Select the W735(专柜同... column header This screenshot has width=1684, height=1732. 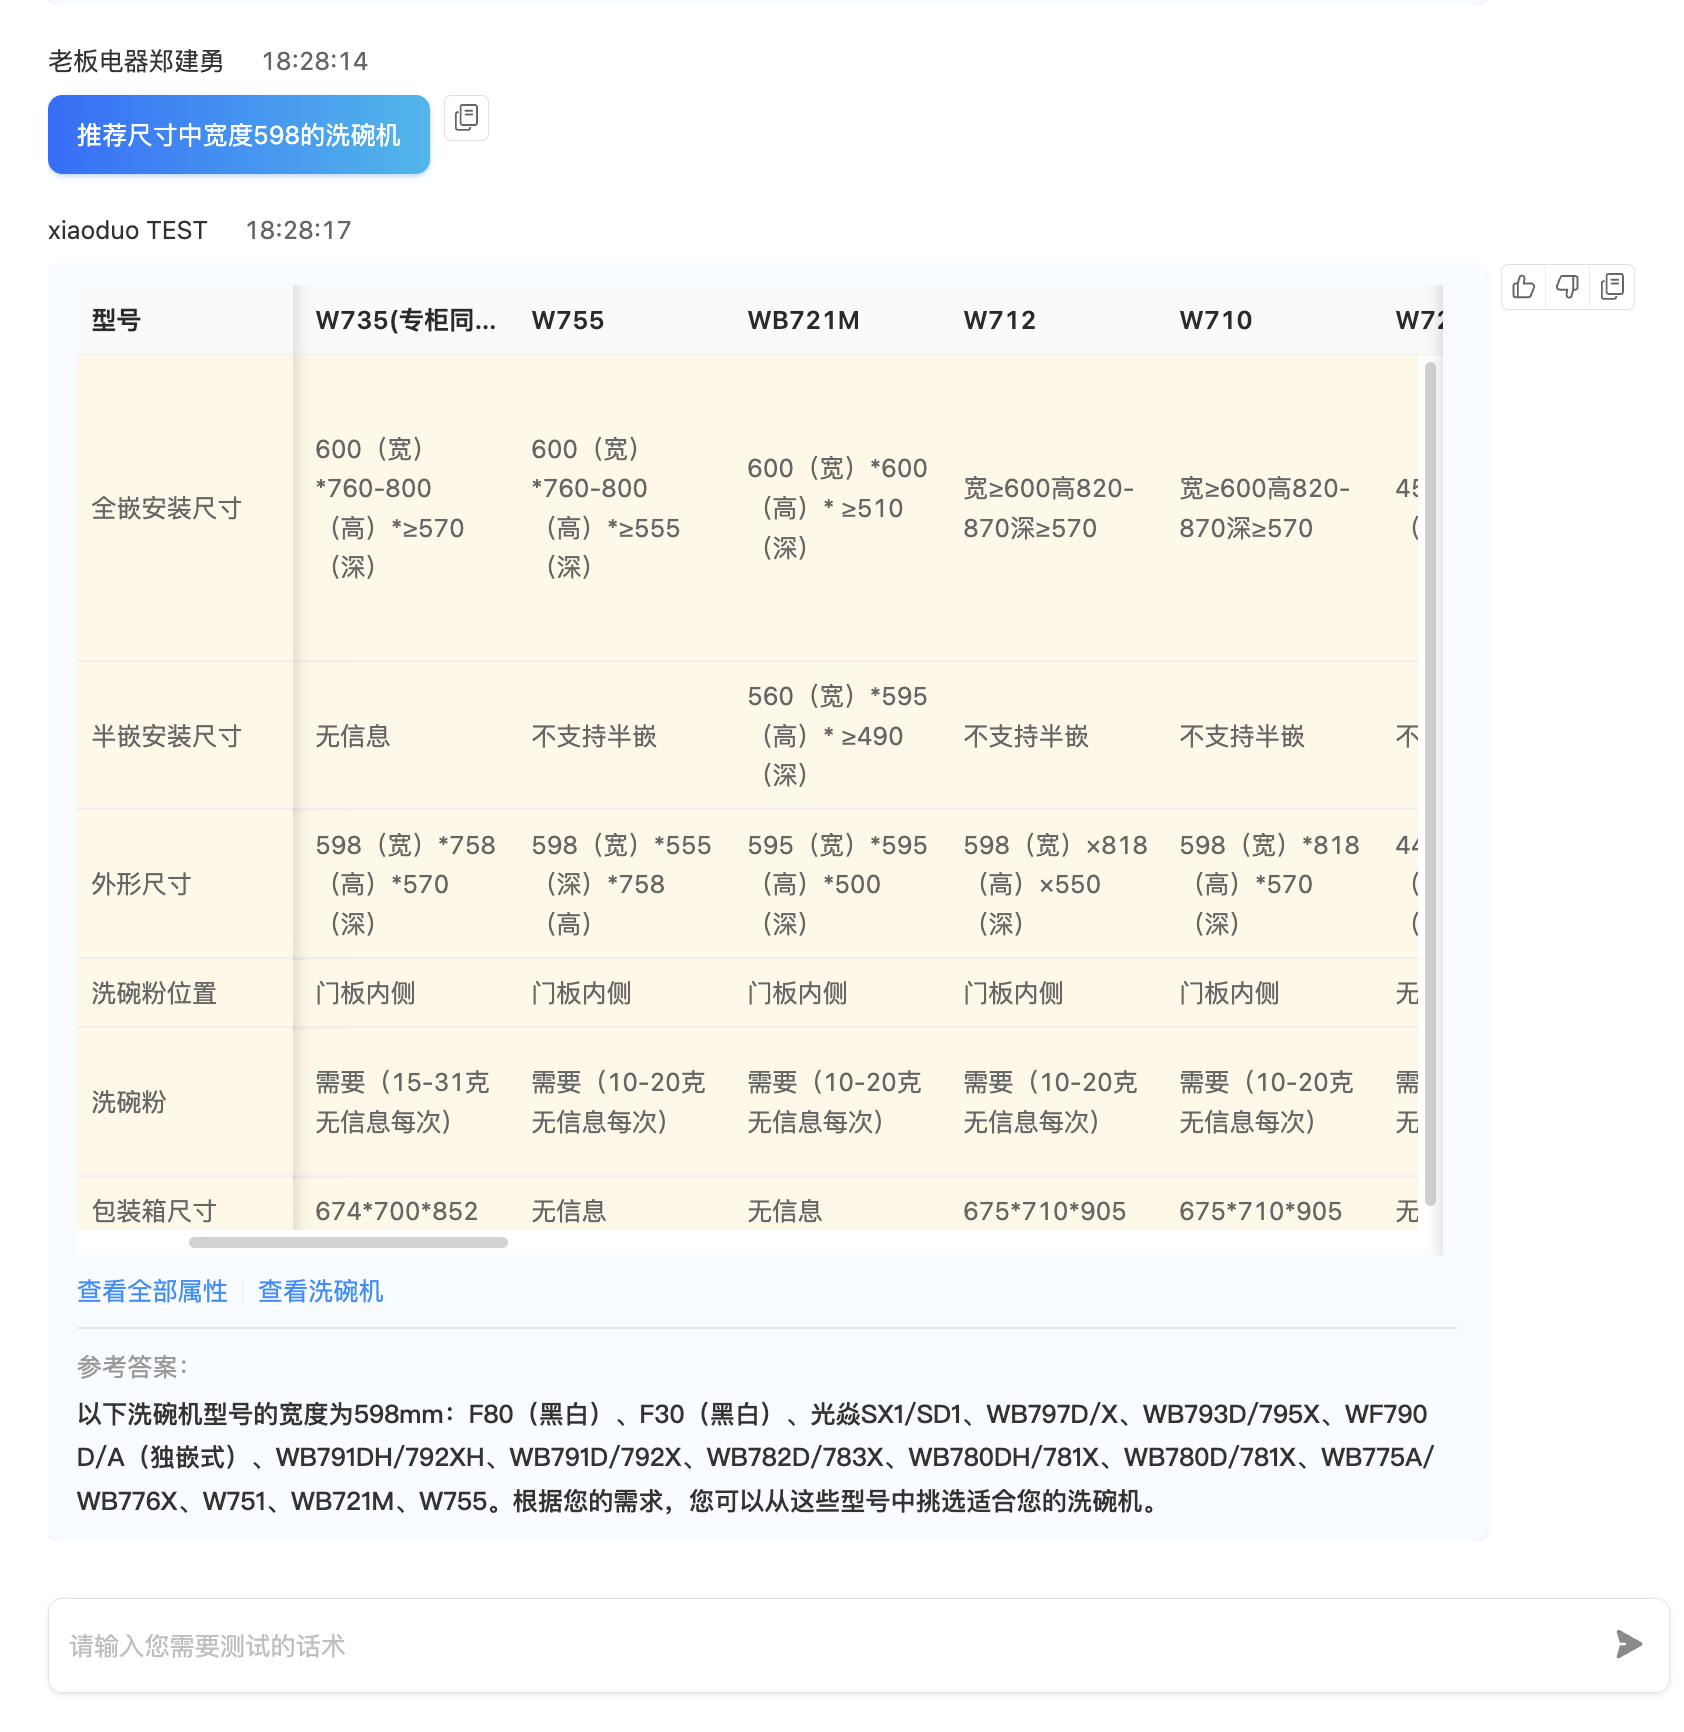point(406,320)
